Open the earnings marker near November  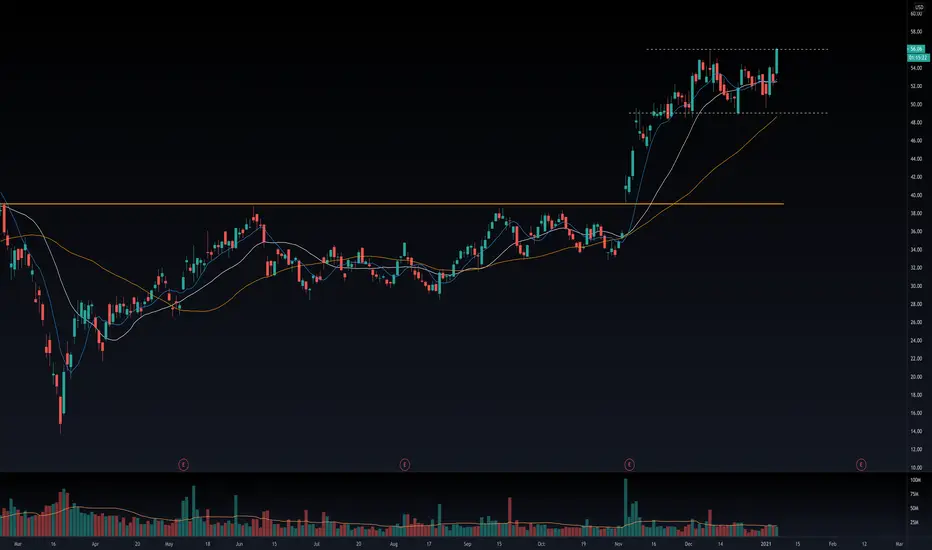(629, 464)
